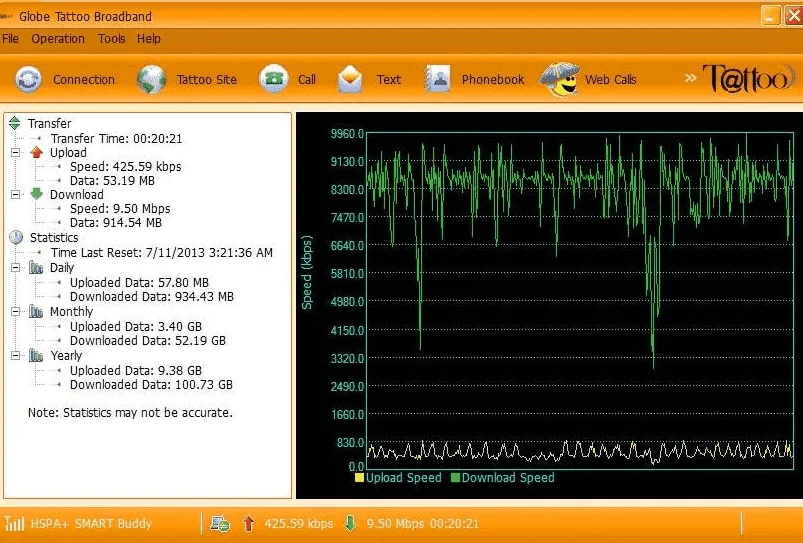
Task: Click the Call label in toolbar
Action: pos(307,79)
